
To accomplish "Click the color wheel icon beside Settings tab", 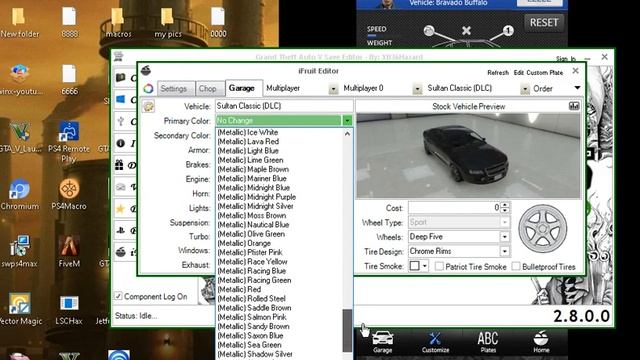I will click(x=149, y=88).
